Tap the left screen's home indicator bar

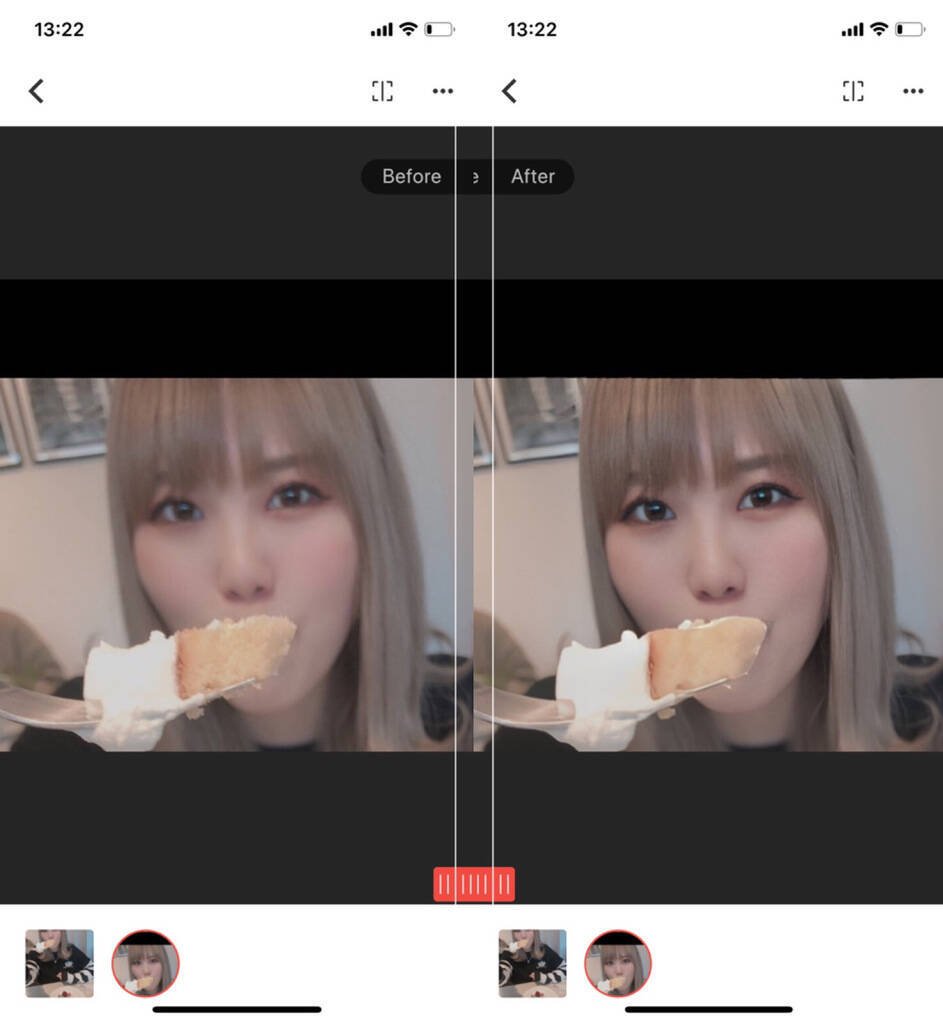point(237,1009)
